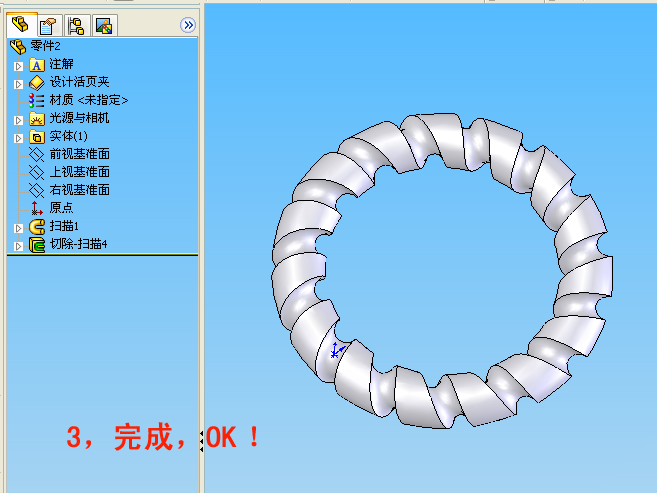Expand the 设计活页夹 tree node
The image size is (657, 493).
coord(18,84)
